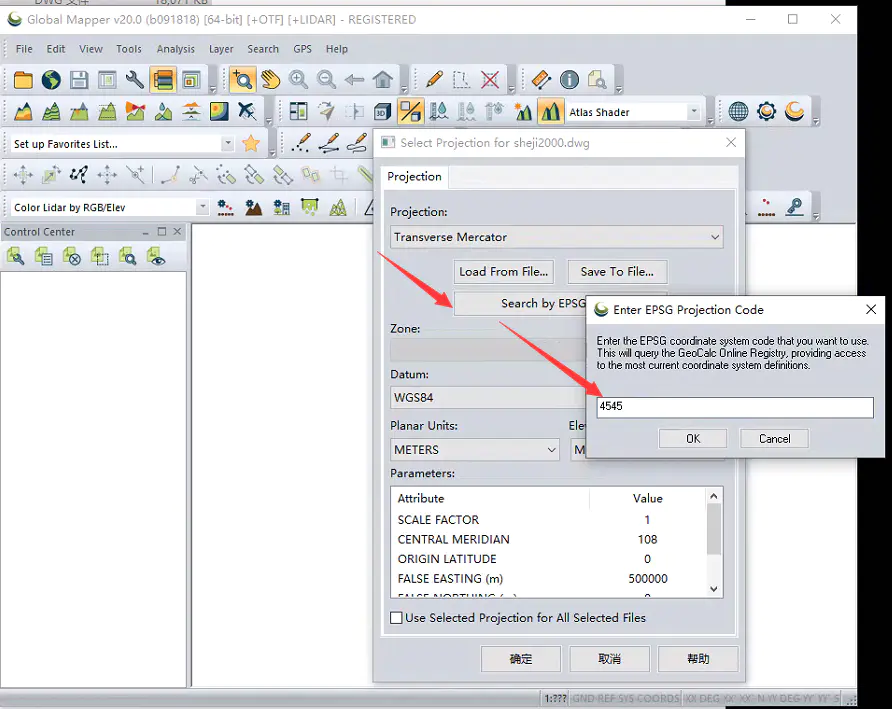Viewport: 892px width, 709px height.
Task: Click the EPSG code input field
Action: [x=735, y=407]
